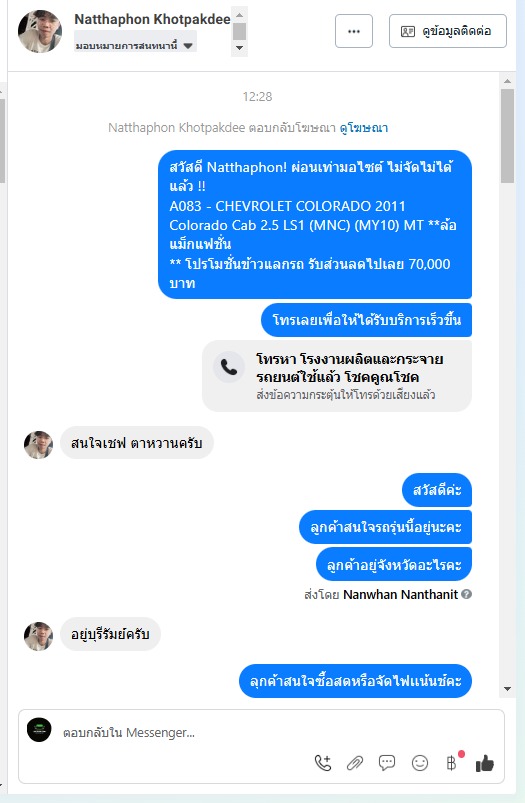
Task: Open the ดูโฆษณา ad link
Action: 364,128
